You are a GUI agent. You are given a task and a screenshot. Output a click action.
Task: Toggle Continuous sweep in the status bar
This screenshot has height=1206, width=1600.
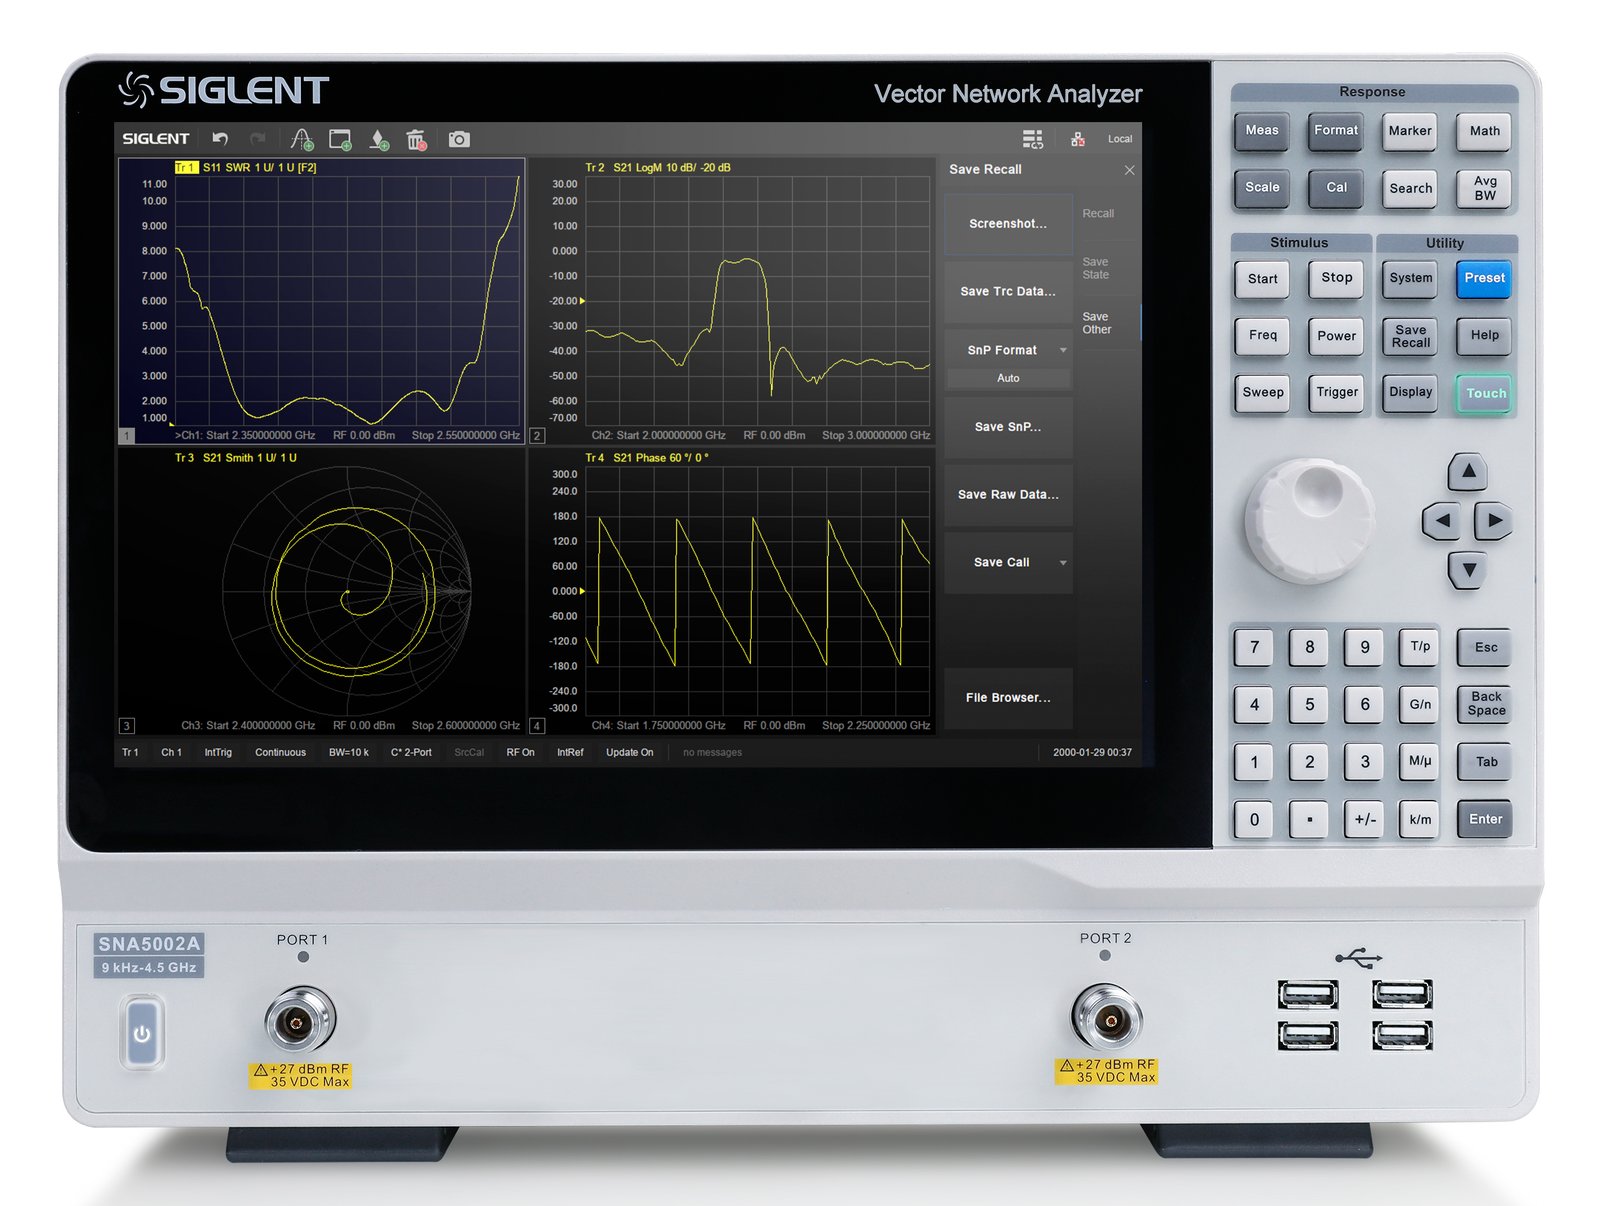pos(280,752)
